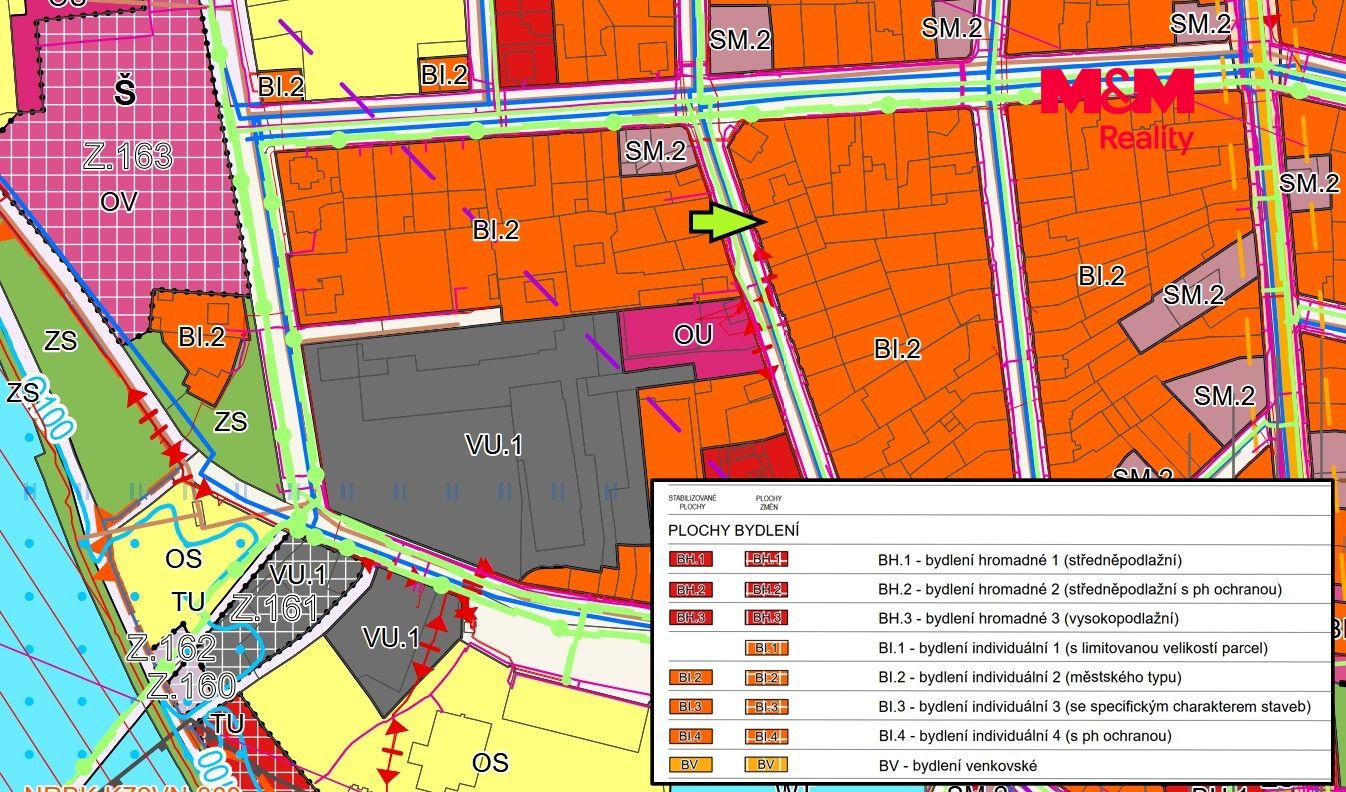Image resolution: width=1346 pixels, height=792 pixels.
Task: Click the BV bydlení venkovské legend text
Action: coord(958,766)
